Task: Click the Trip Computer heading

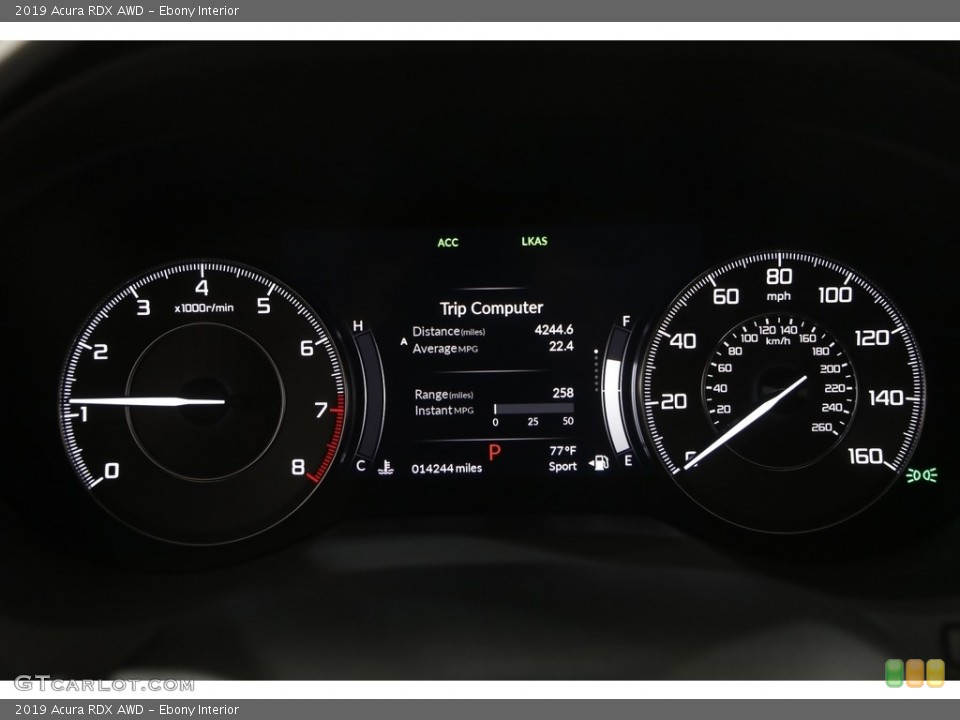Action: (x=491, y=308)
